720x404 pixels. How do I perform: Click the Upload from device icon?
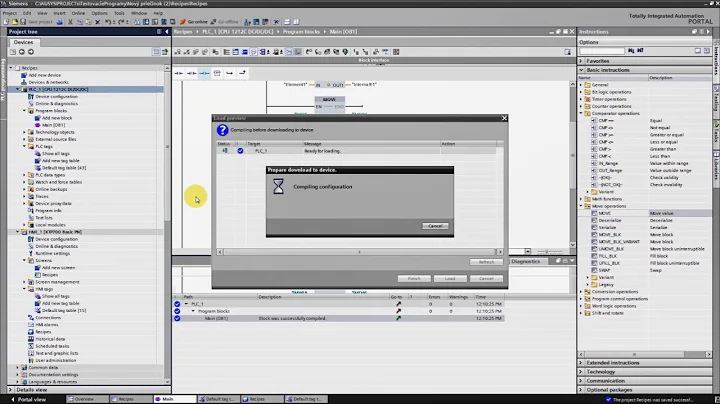pyautogui.click(x=155, y=22)
